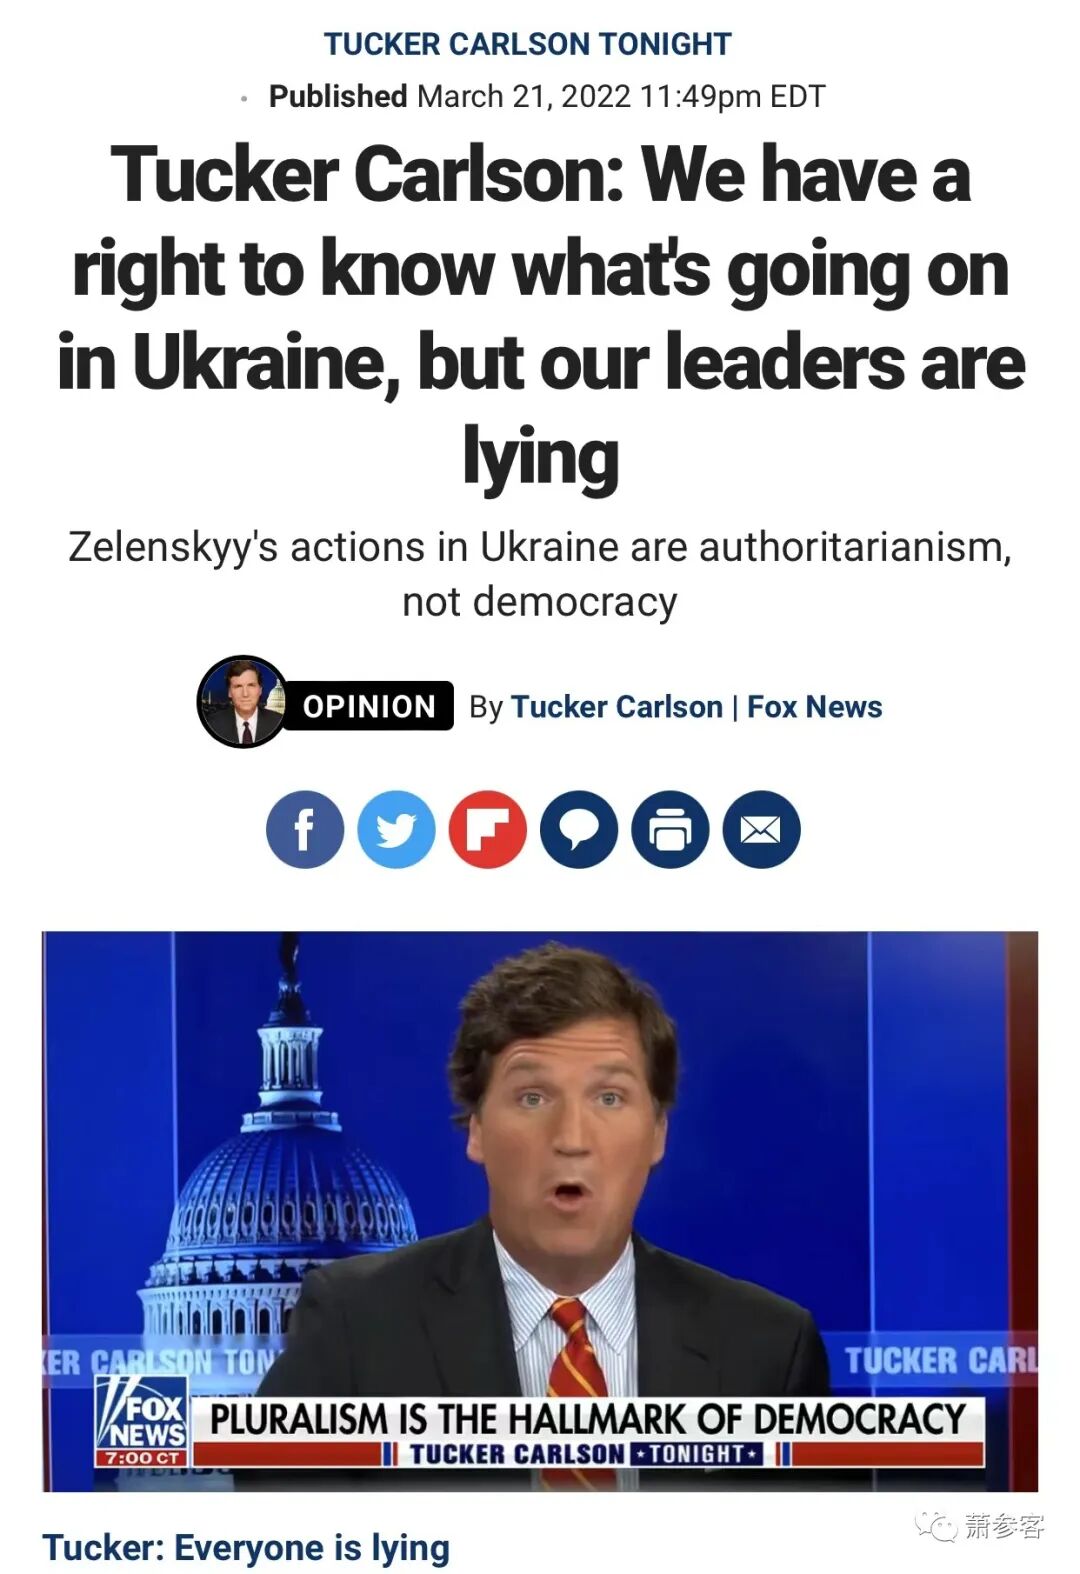
Task: Share article via Twitter icon
Action: click(x=396, y=829)
